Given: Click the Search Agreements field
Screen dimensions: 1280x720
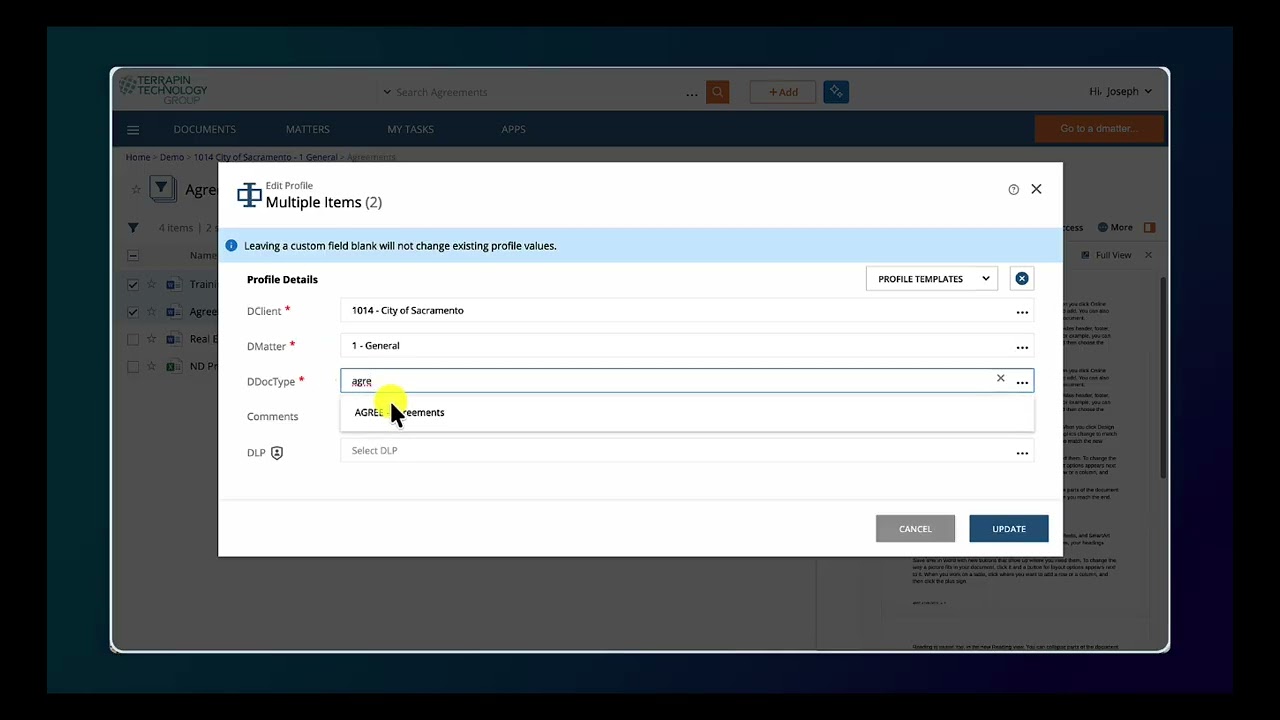Looking at the screenshot, I should pyautogui.click(x=535, y=93).
